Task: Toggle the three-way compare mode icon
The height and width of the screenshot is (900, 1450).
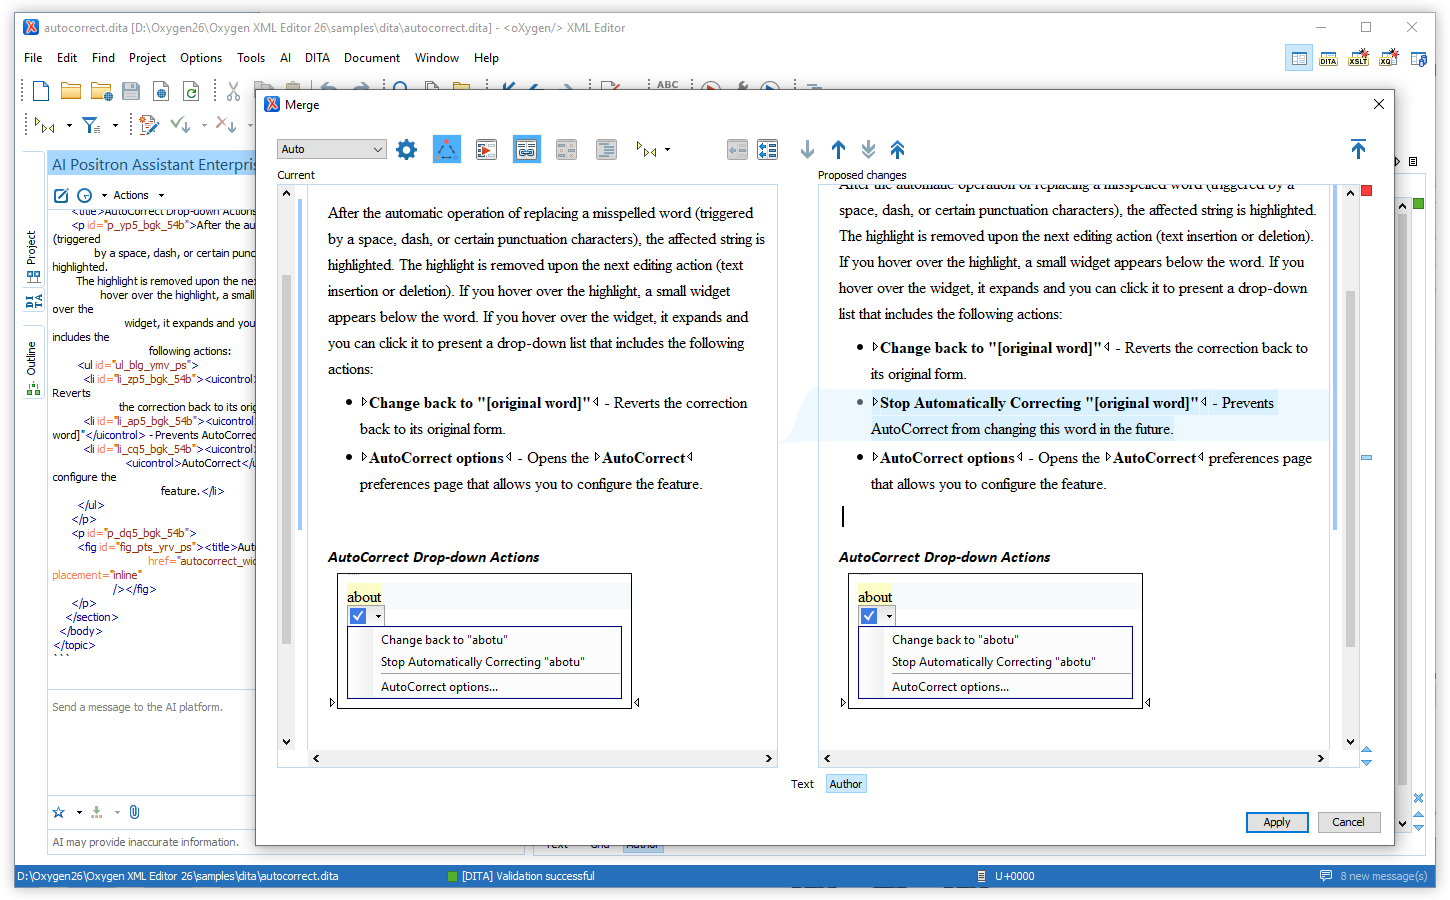Action: pos(446,150)
